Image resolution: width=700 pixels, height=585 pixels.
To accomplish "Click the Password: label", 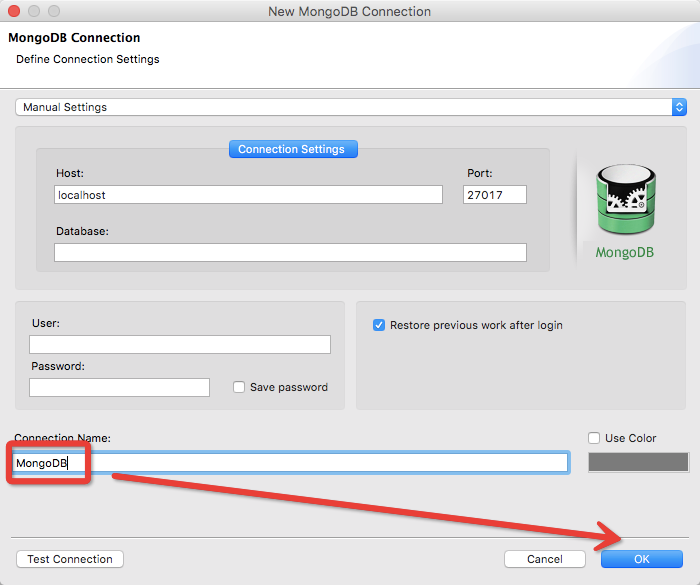I will (x=58, y=366).
